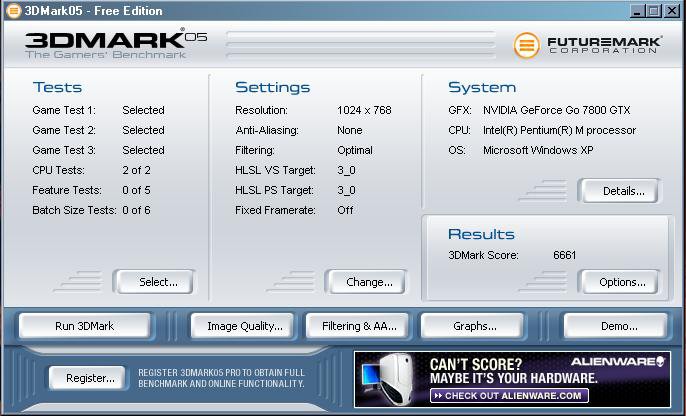Click Game Test 3 'Selected' status

(144, 150)
